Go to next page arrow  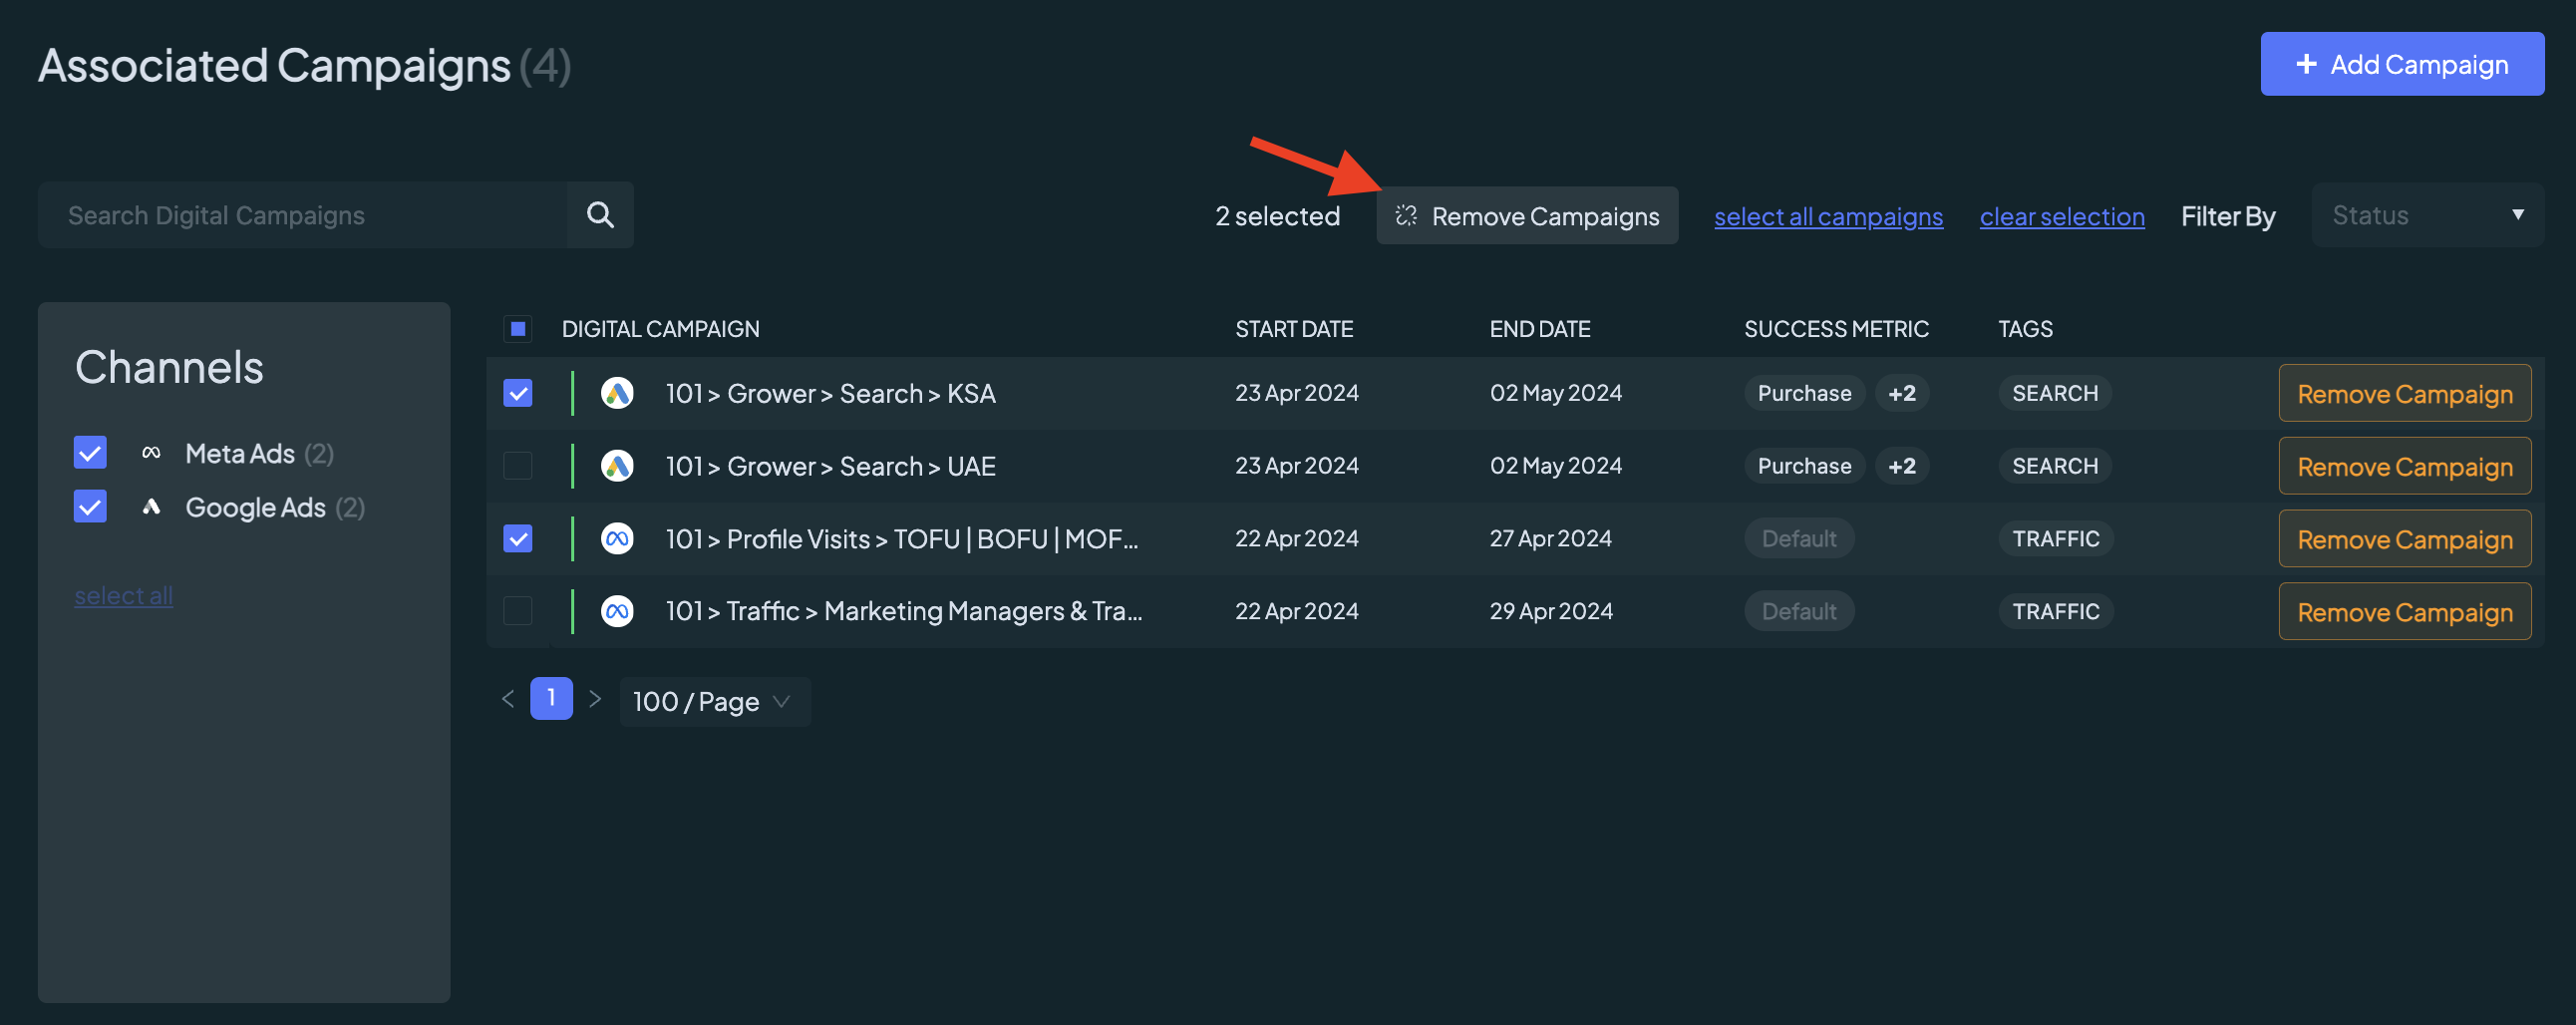(595, 699)
